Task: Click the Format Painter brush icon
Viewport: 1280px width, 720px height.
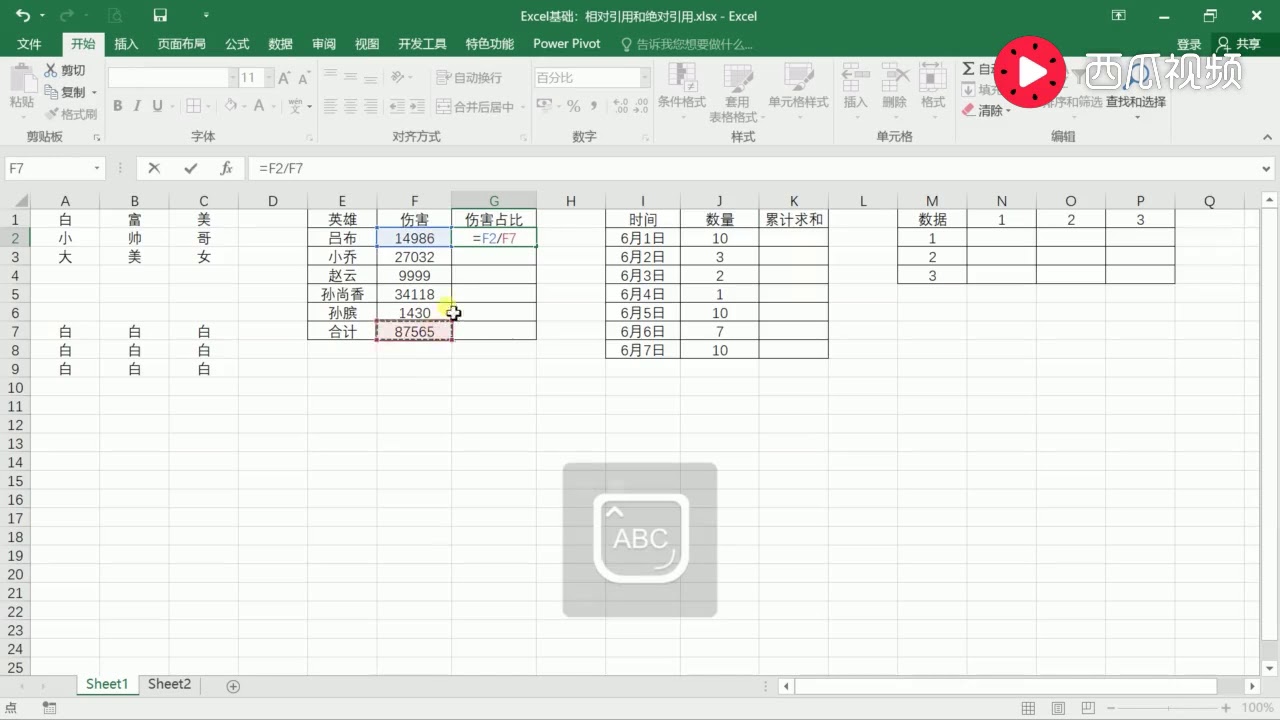Action: tap(51, 114)
